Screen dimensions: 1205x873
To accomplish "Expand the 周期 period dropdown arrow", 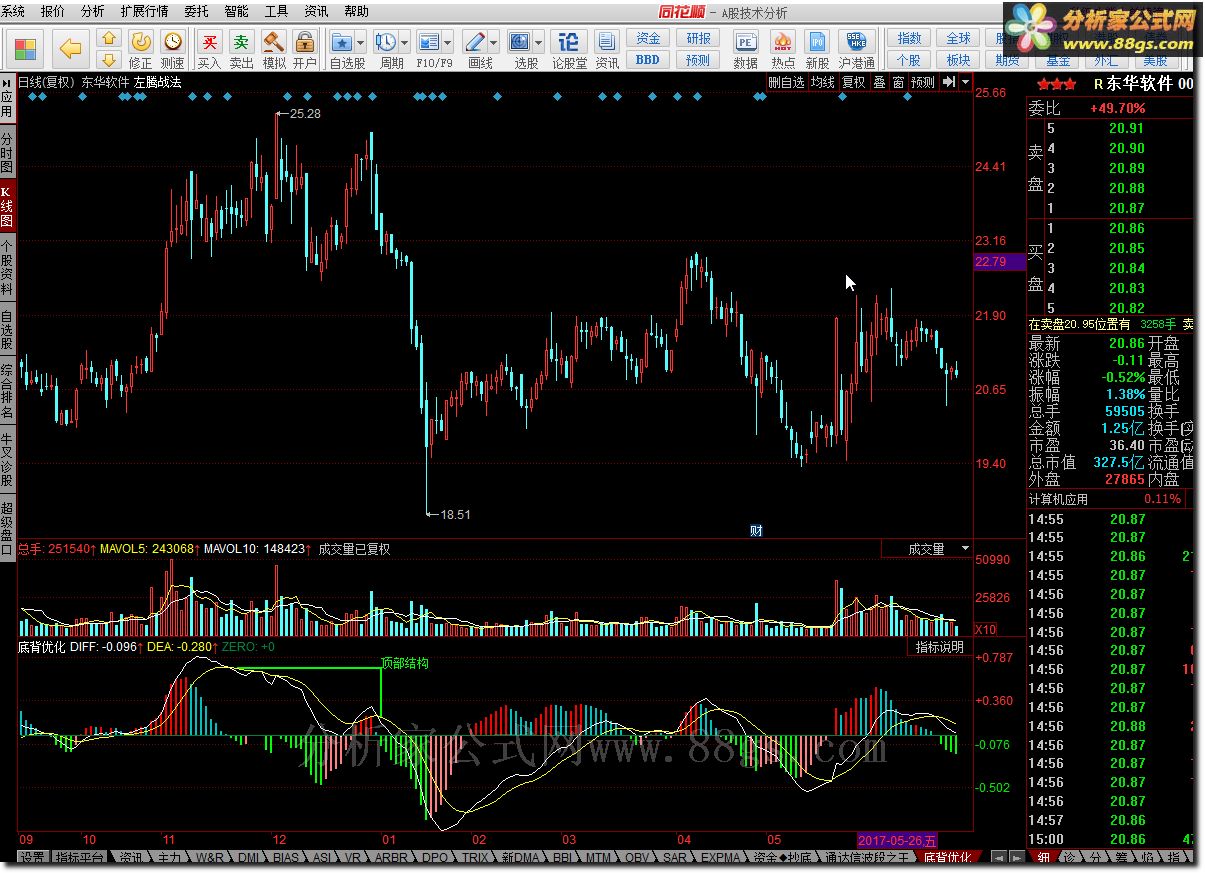I will (405, 43).
